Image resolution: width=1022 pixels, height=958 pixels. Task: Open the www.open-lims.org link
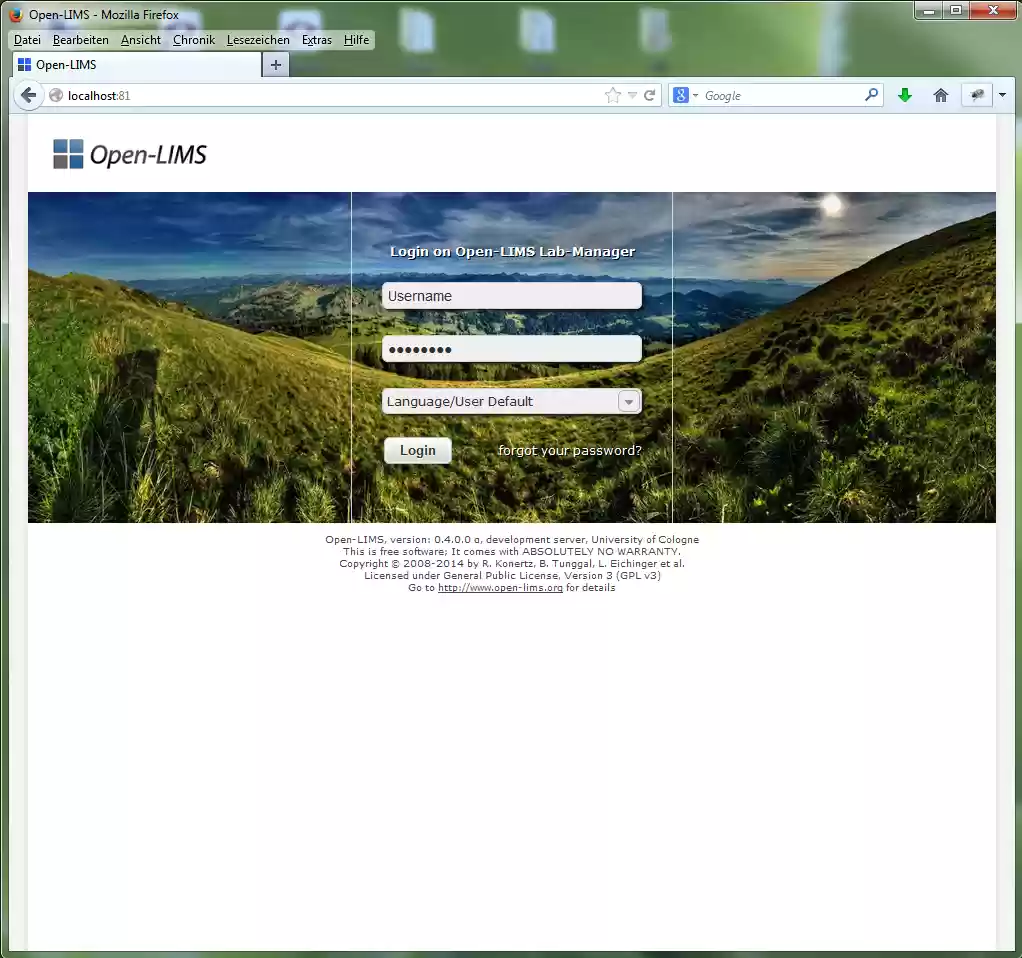500,587
